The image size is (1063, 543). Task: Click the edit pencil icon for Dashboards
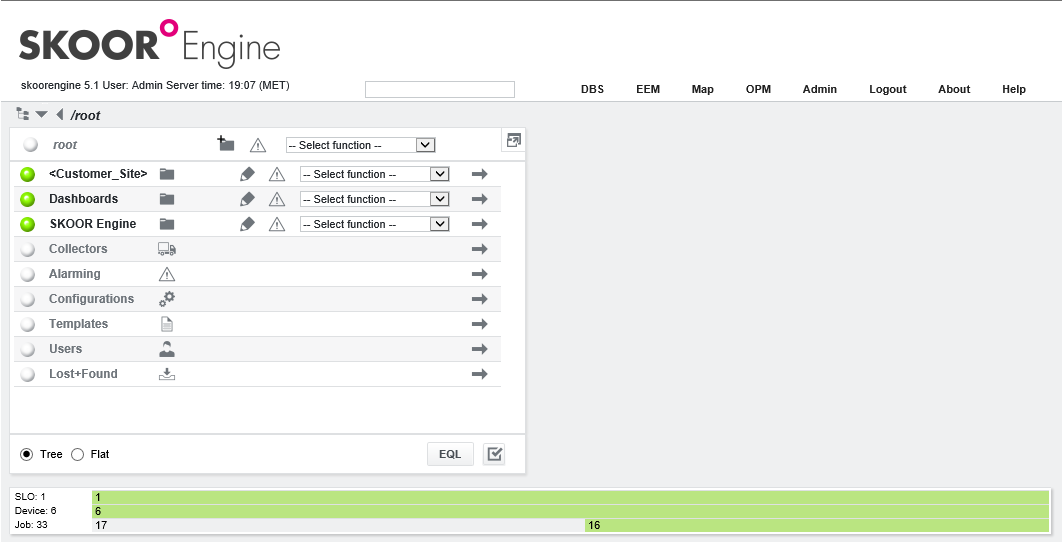pyautogui.click(x=248, y=199)
